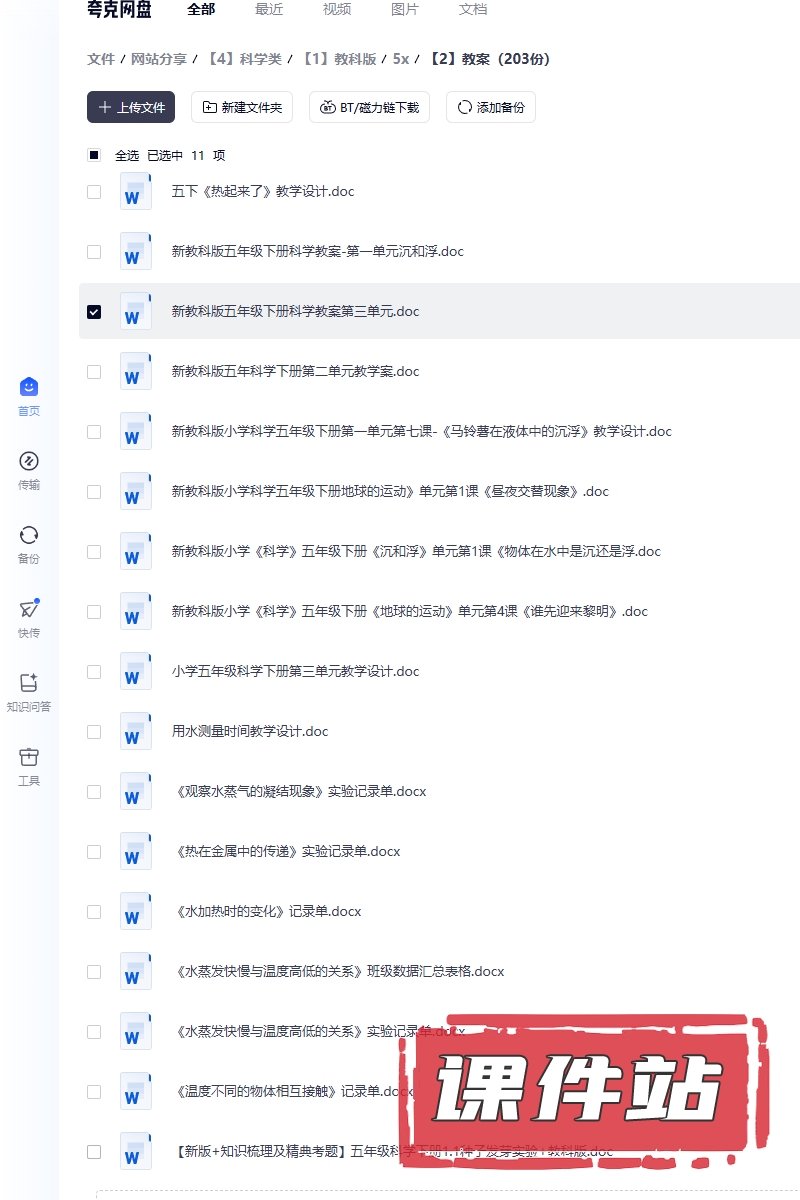The width and height of the screenshot is (800, 1200).
Task: Open the 备份 backup sidebar icon
Action: (x=29, y=536)
